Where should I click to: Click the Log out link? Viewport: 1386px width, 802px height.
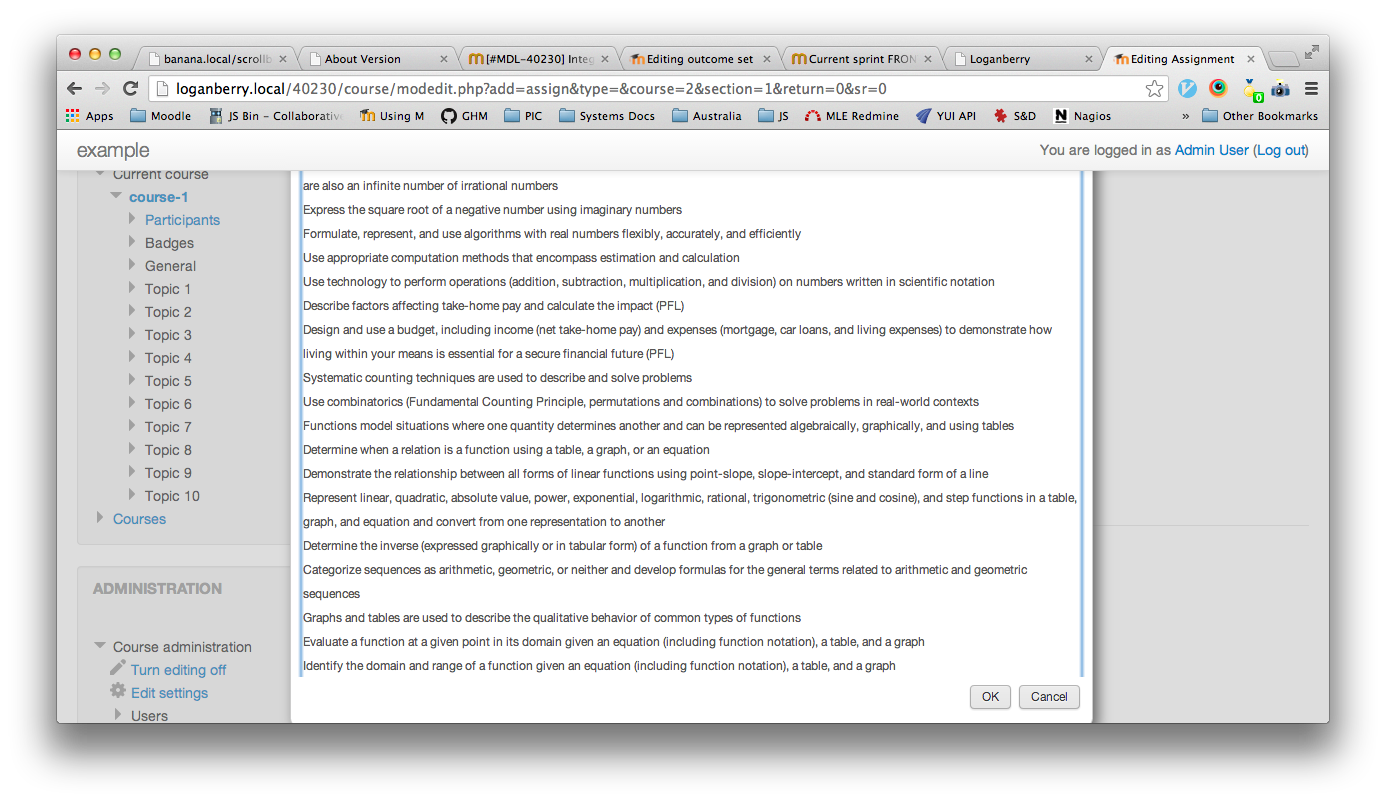click(1281, 150)
